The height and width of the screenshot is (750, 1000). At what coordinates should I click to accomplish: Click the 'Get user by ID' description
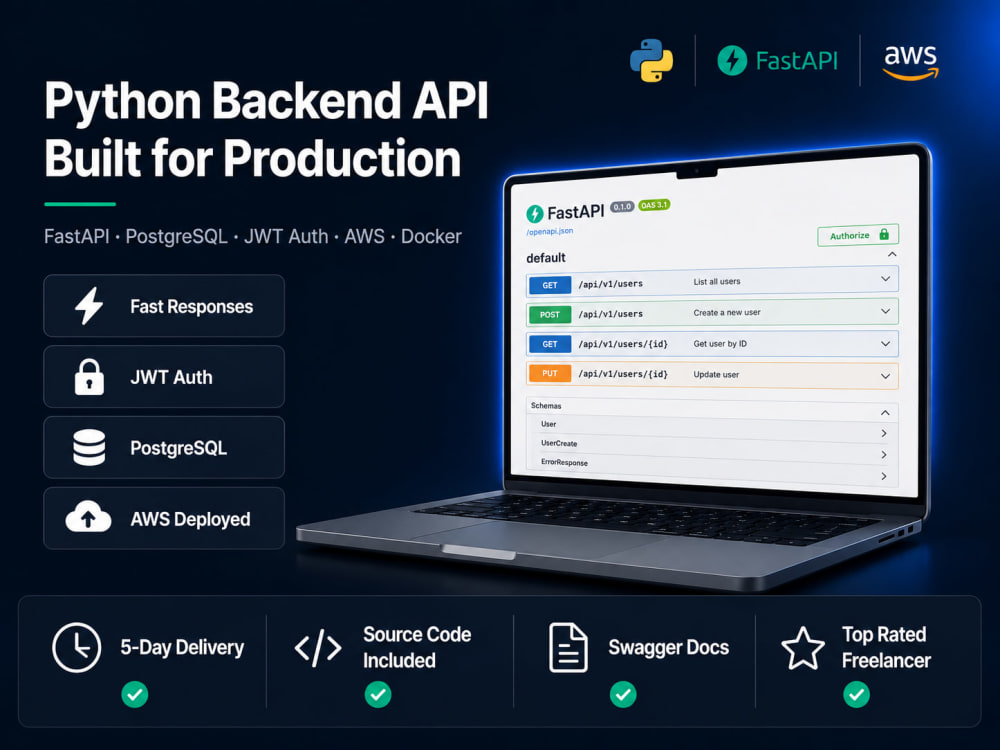(720, 344)
